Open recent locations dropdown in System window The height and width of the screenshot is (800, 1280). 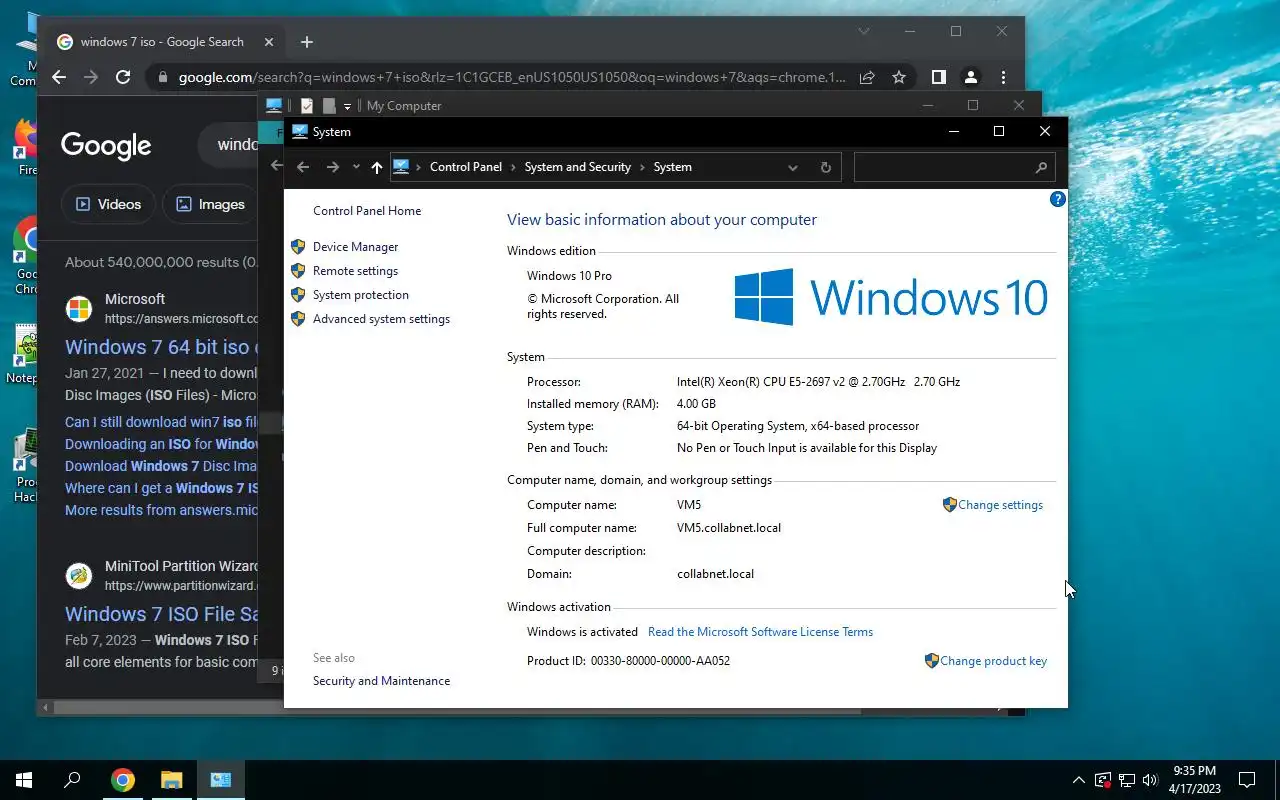point(356,167)
